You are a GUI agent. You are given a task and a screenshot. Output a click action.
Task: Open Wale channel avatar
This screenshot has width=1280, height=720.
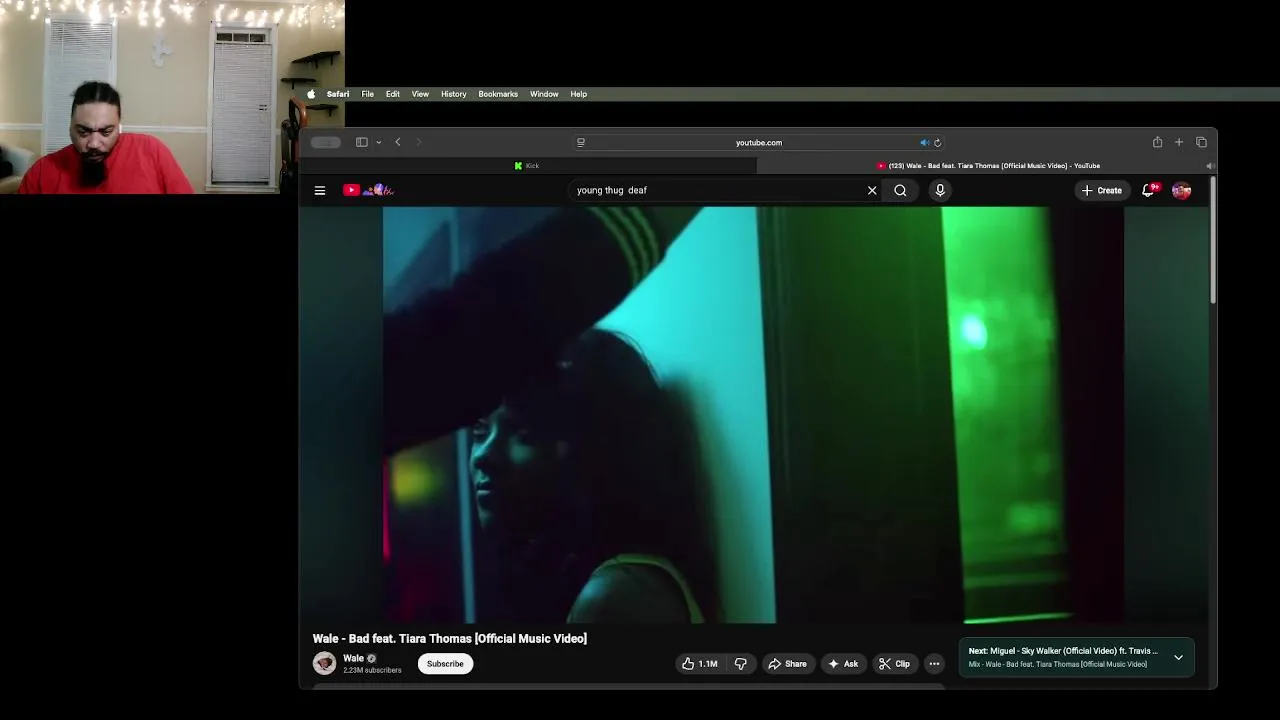(x=324, y=663)
